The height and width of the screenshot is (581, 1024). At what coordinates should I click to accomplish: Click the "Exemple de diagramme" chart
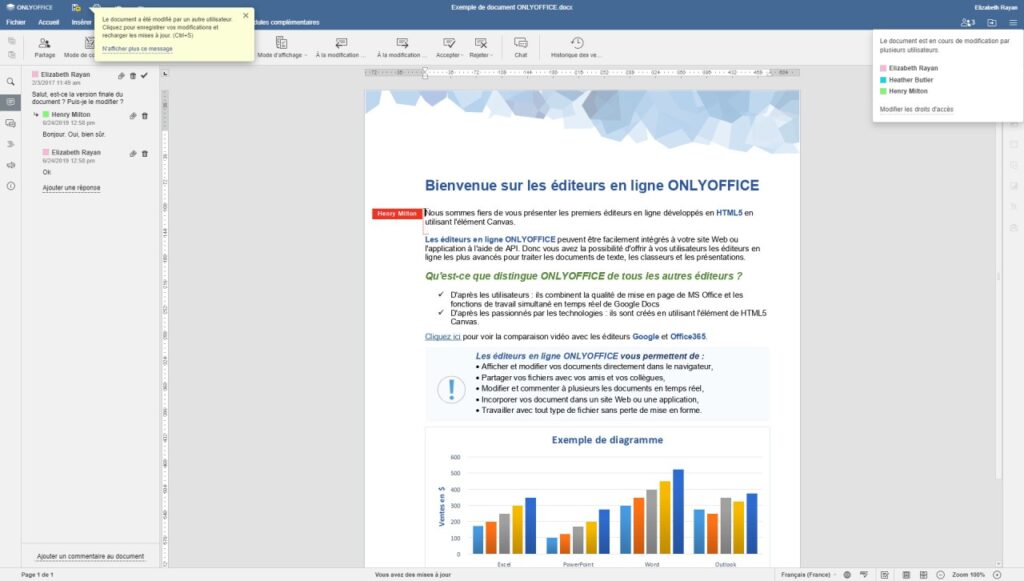[598, 497]
